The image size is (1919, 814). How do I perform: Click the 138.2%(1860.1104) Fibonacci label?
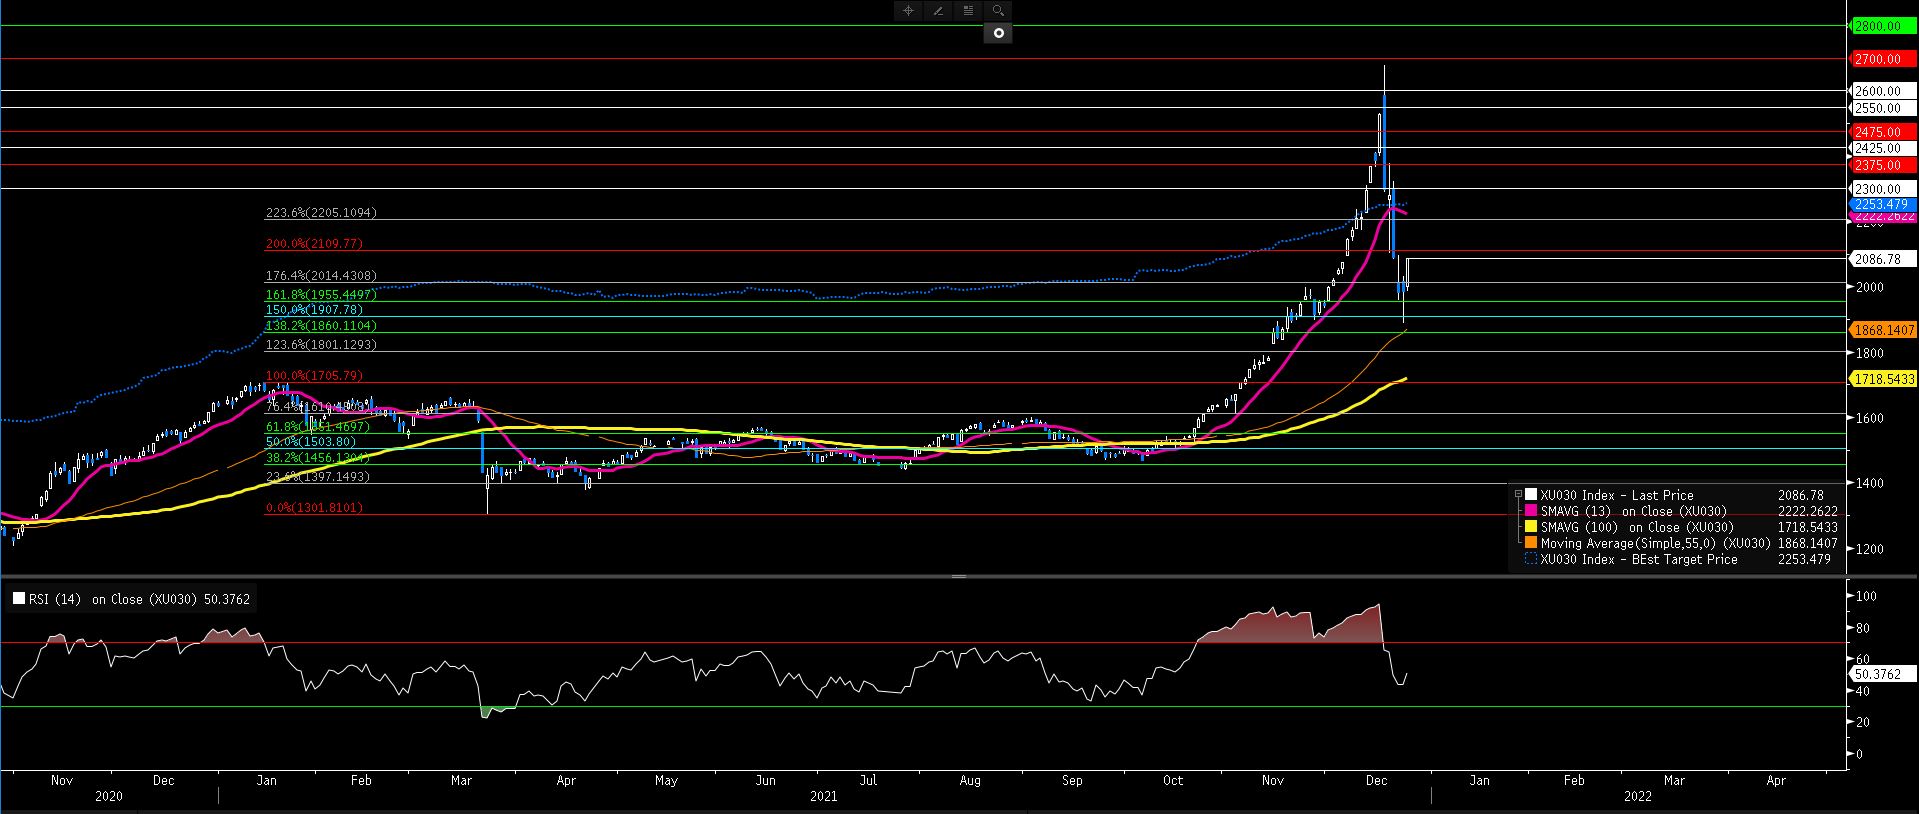pos(320,326)
